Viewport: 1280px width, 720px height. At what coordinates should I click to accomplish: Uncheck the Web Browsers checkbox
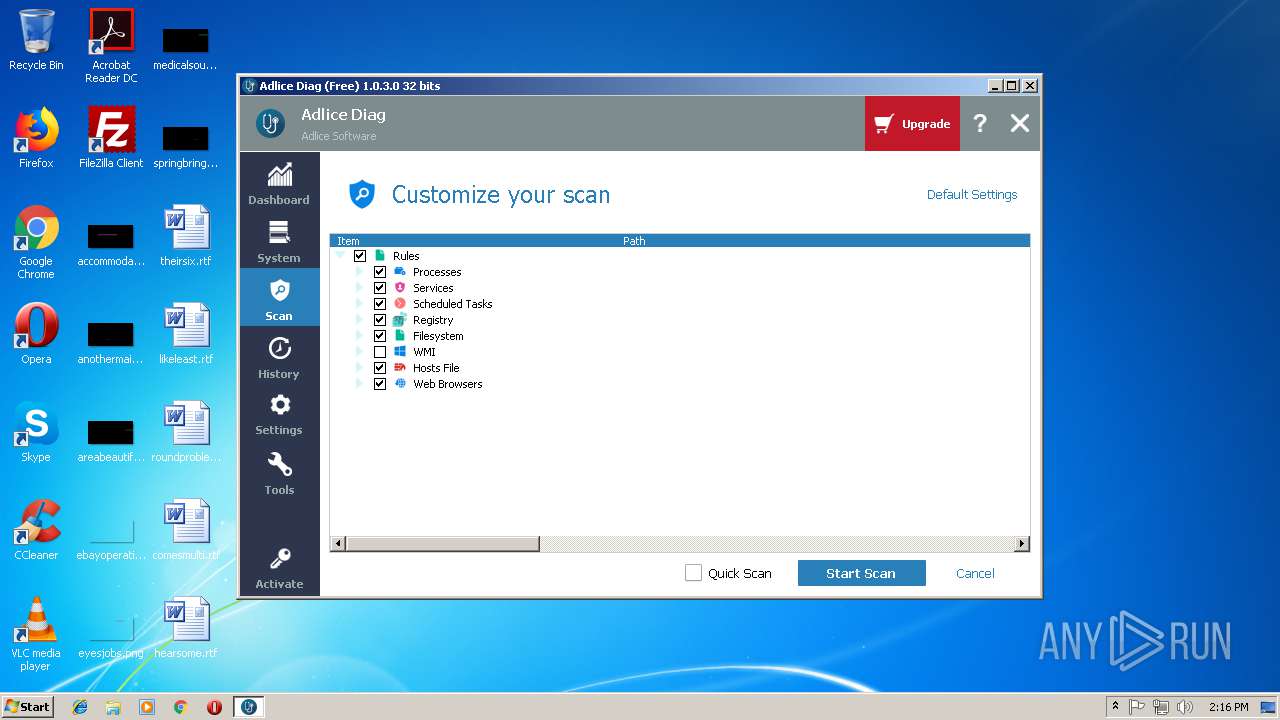pos(380,384)
